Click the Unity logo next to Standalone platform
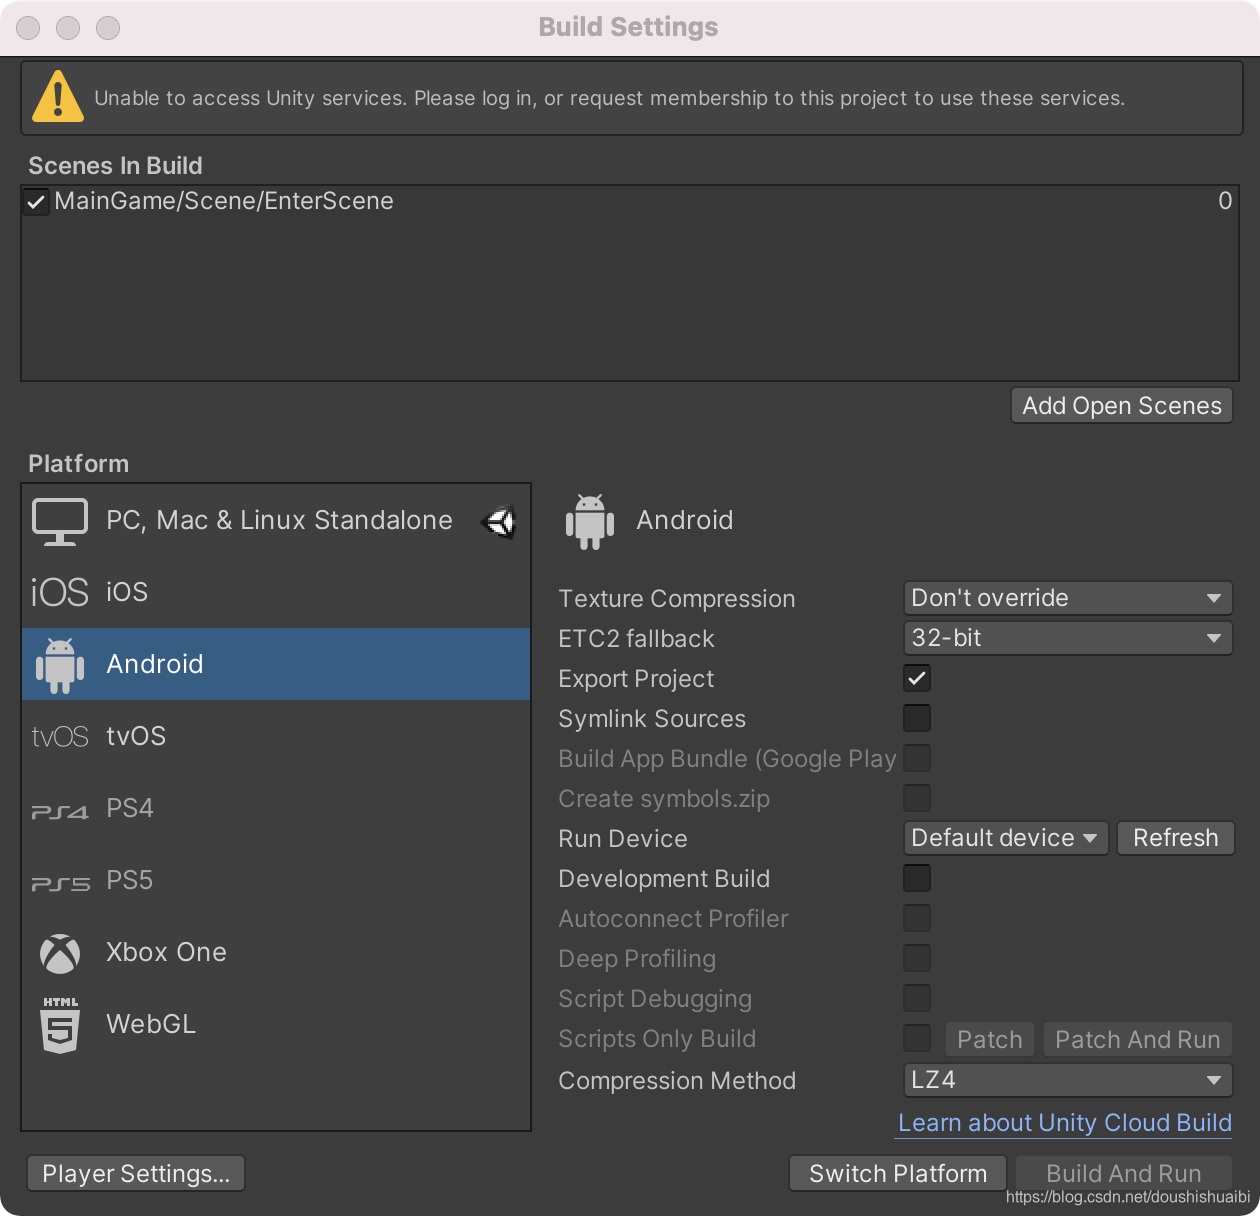 [x=498, y=521]
